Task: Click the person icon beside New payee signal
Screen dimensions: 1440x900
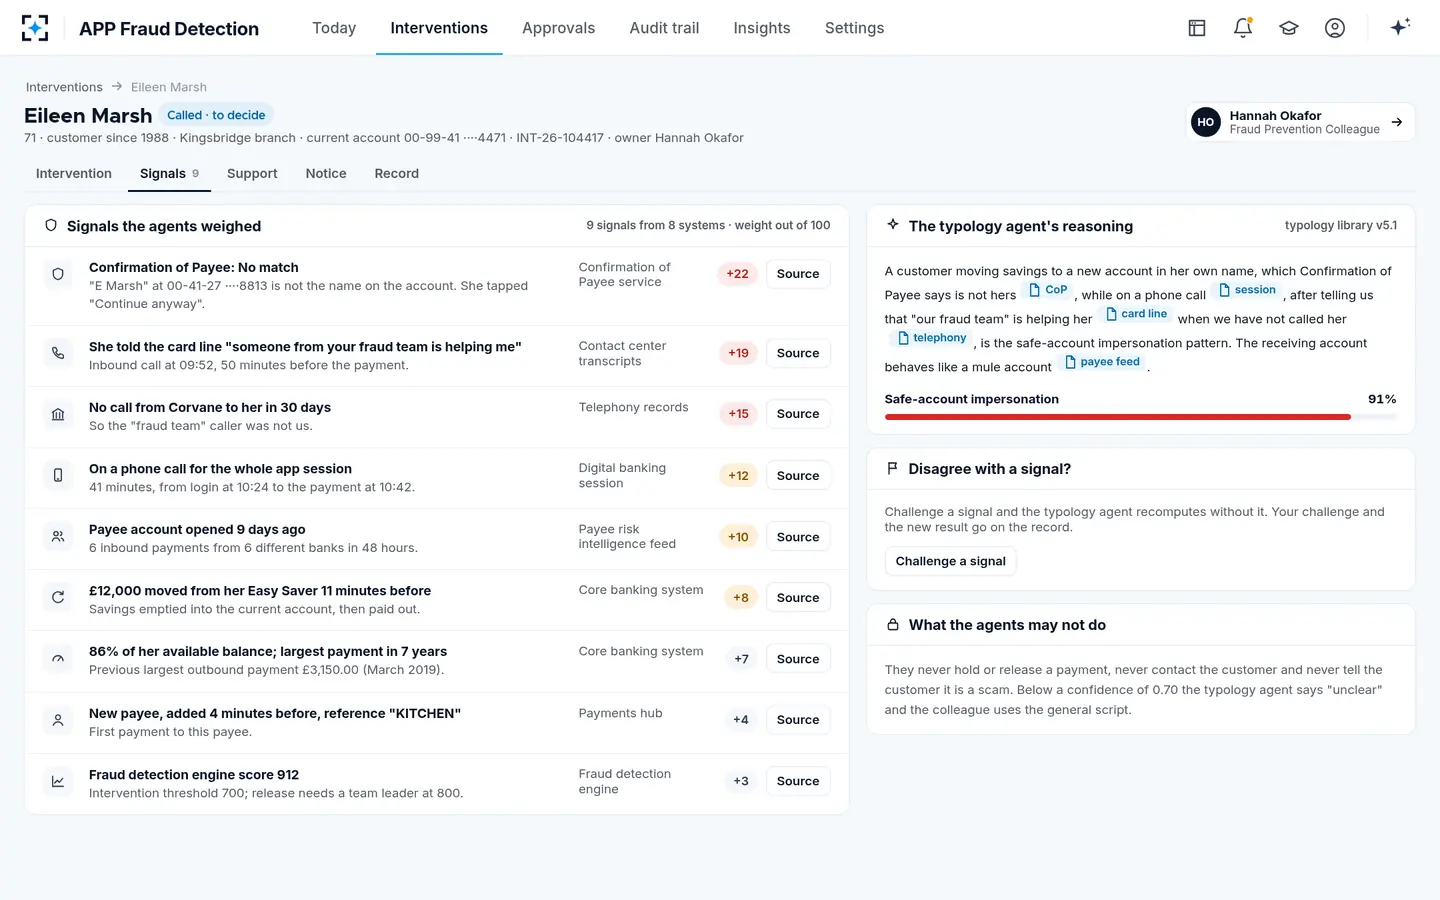Action: (x=58, y=720)
